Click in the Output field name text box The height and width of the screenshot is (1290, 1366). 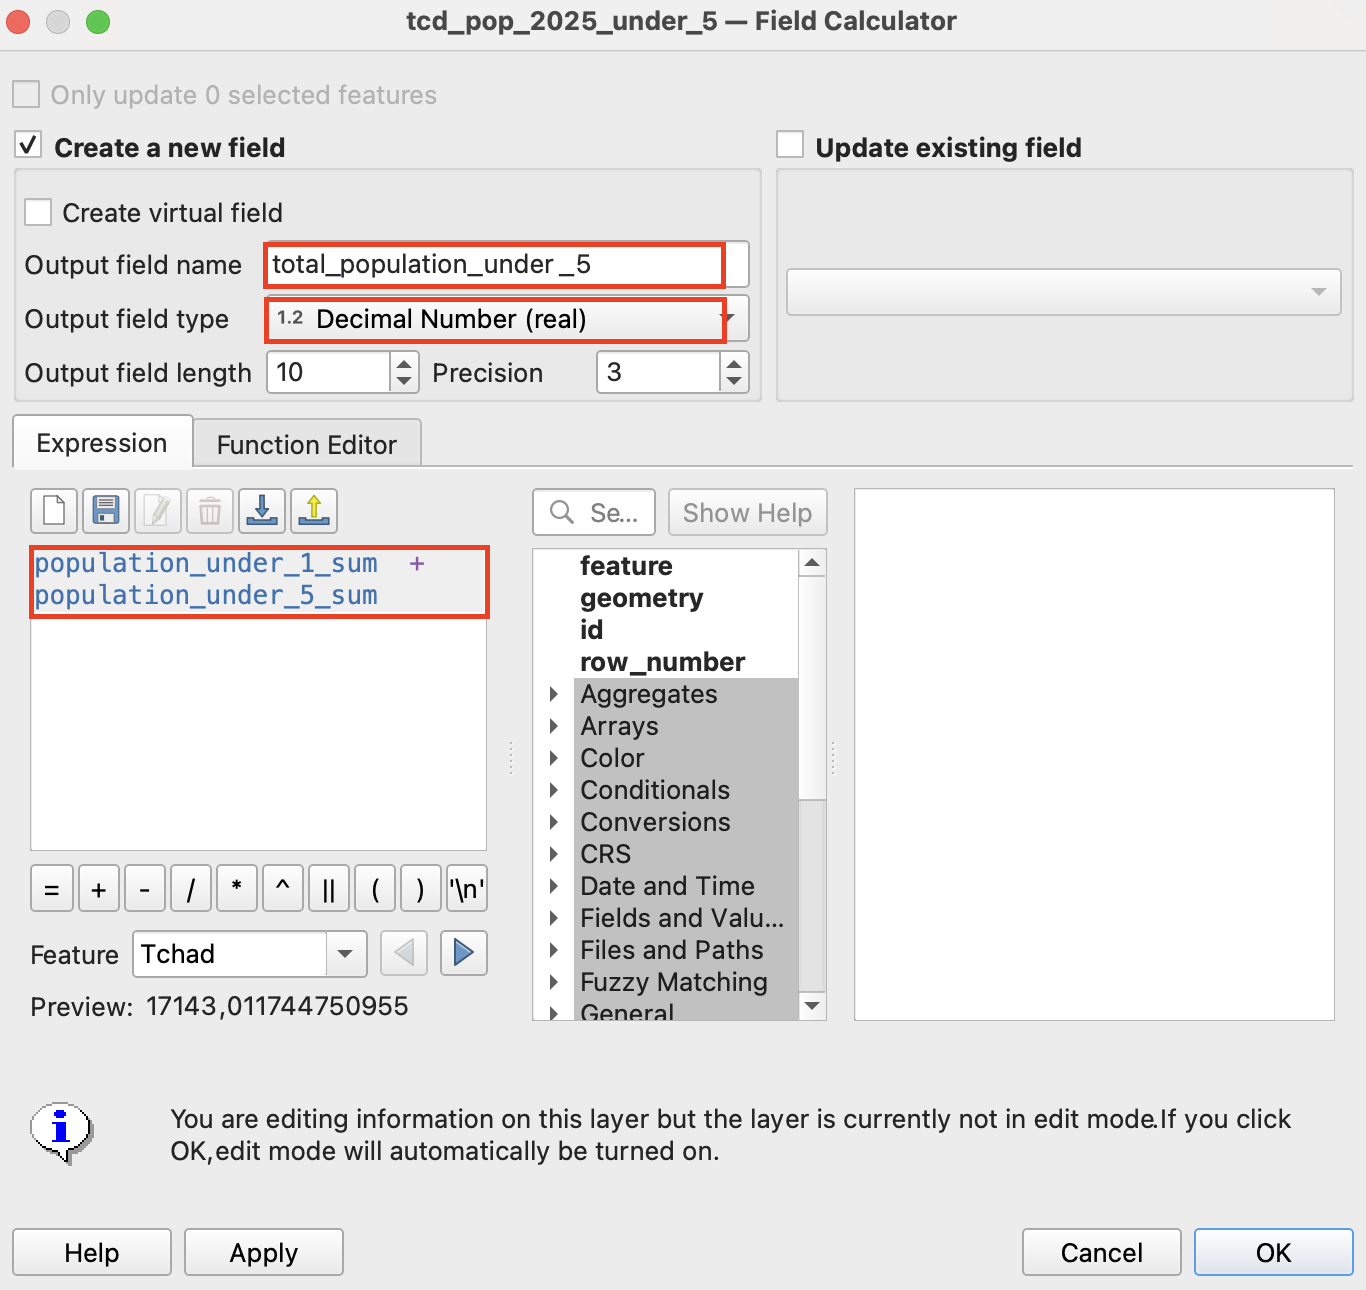(495, 265)
